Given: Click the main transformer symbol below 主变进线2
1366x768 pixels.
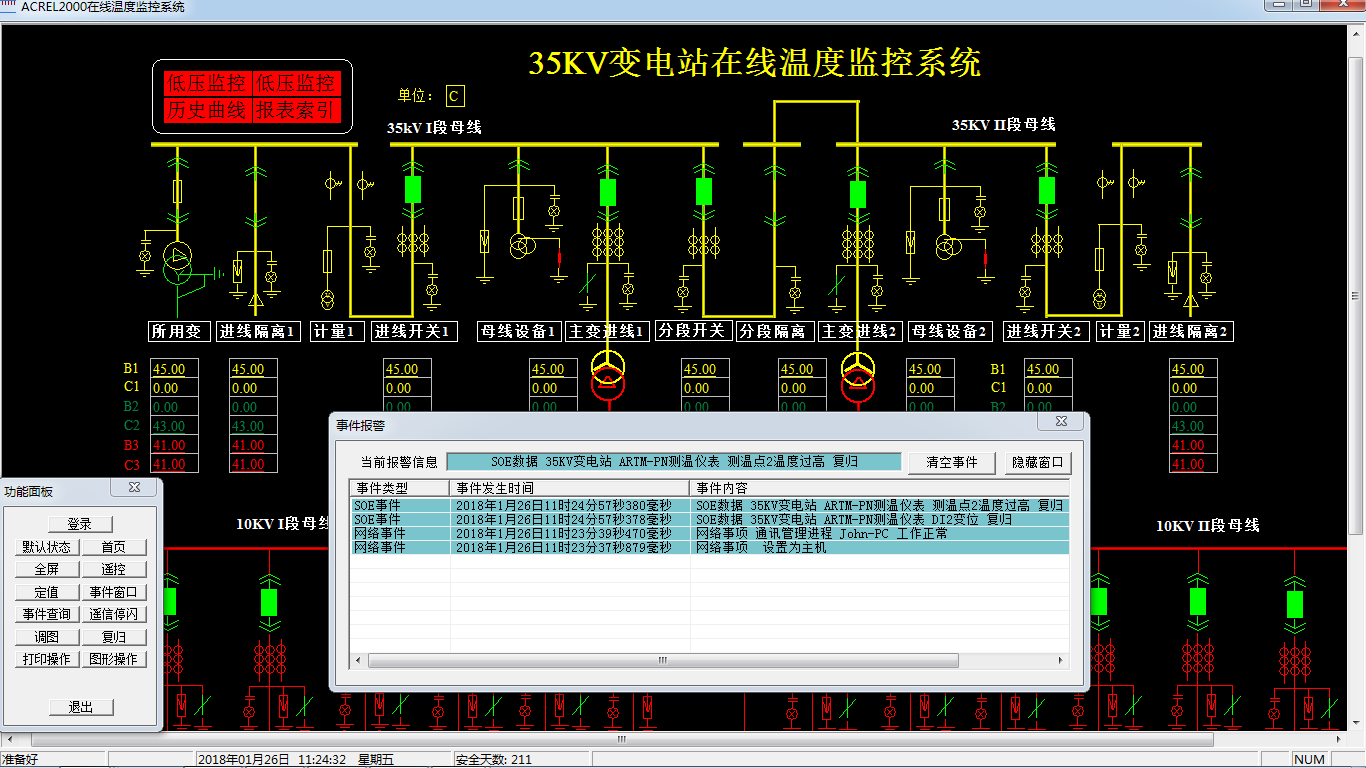Looking at the screenshot, I should point(857,371).
